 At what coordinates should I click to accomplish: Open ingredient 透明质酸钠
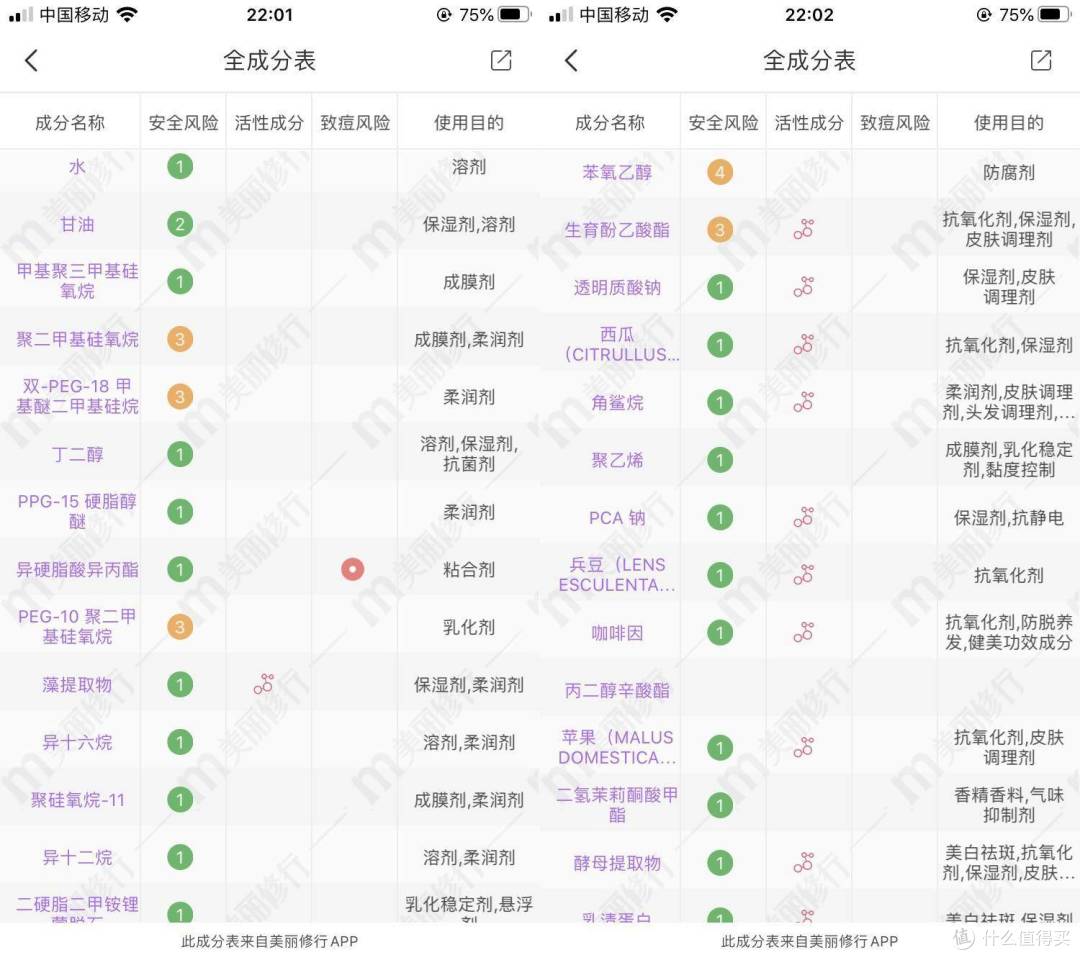pos(617,286)
